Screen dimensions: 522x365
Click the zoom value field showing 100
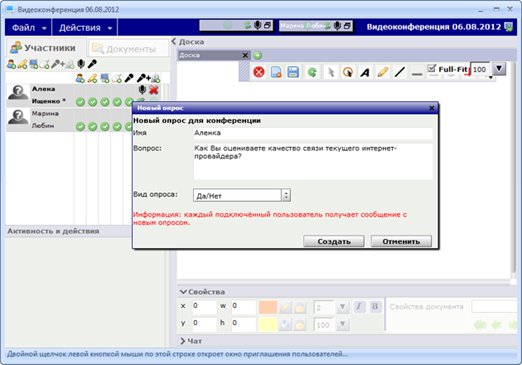480,69
